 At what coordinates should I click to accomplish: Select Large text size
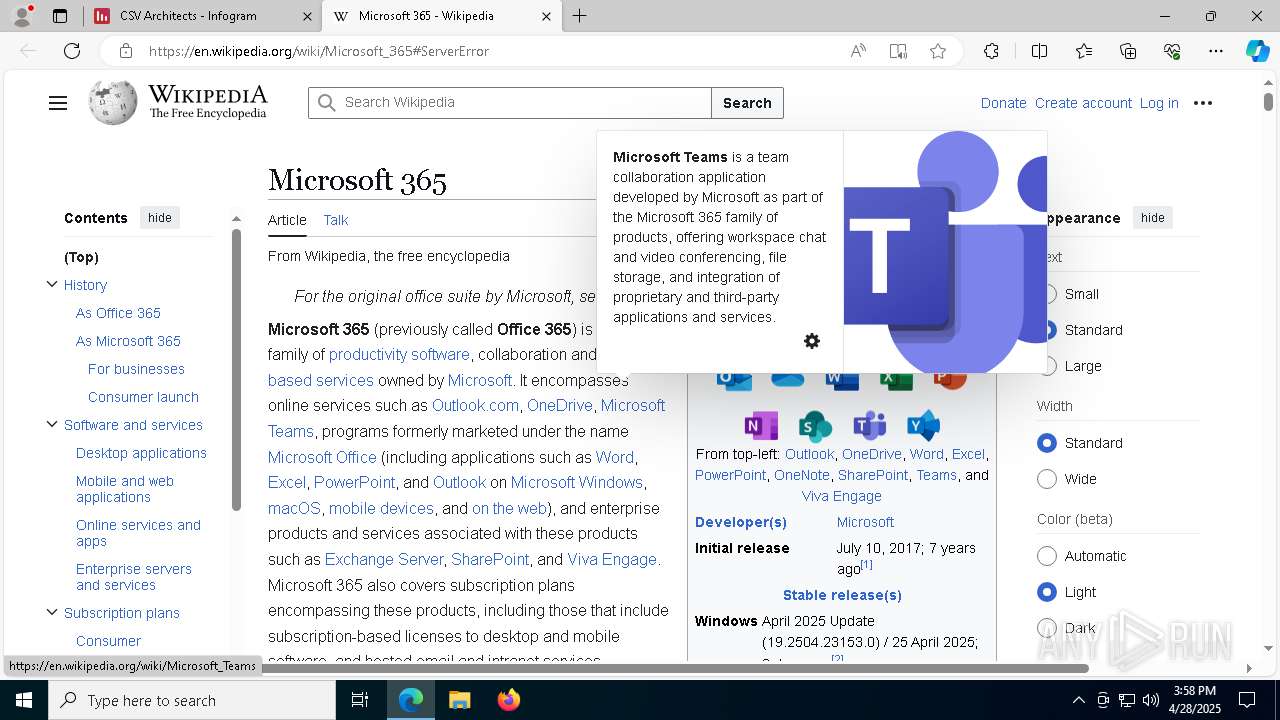point(1048,366)
